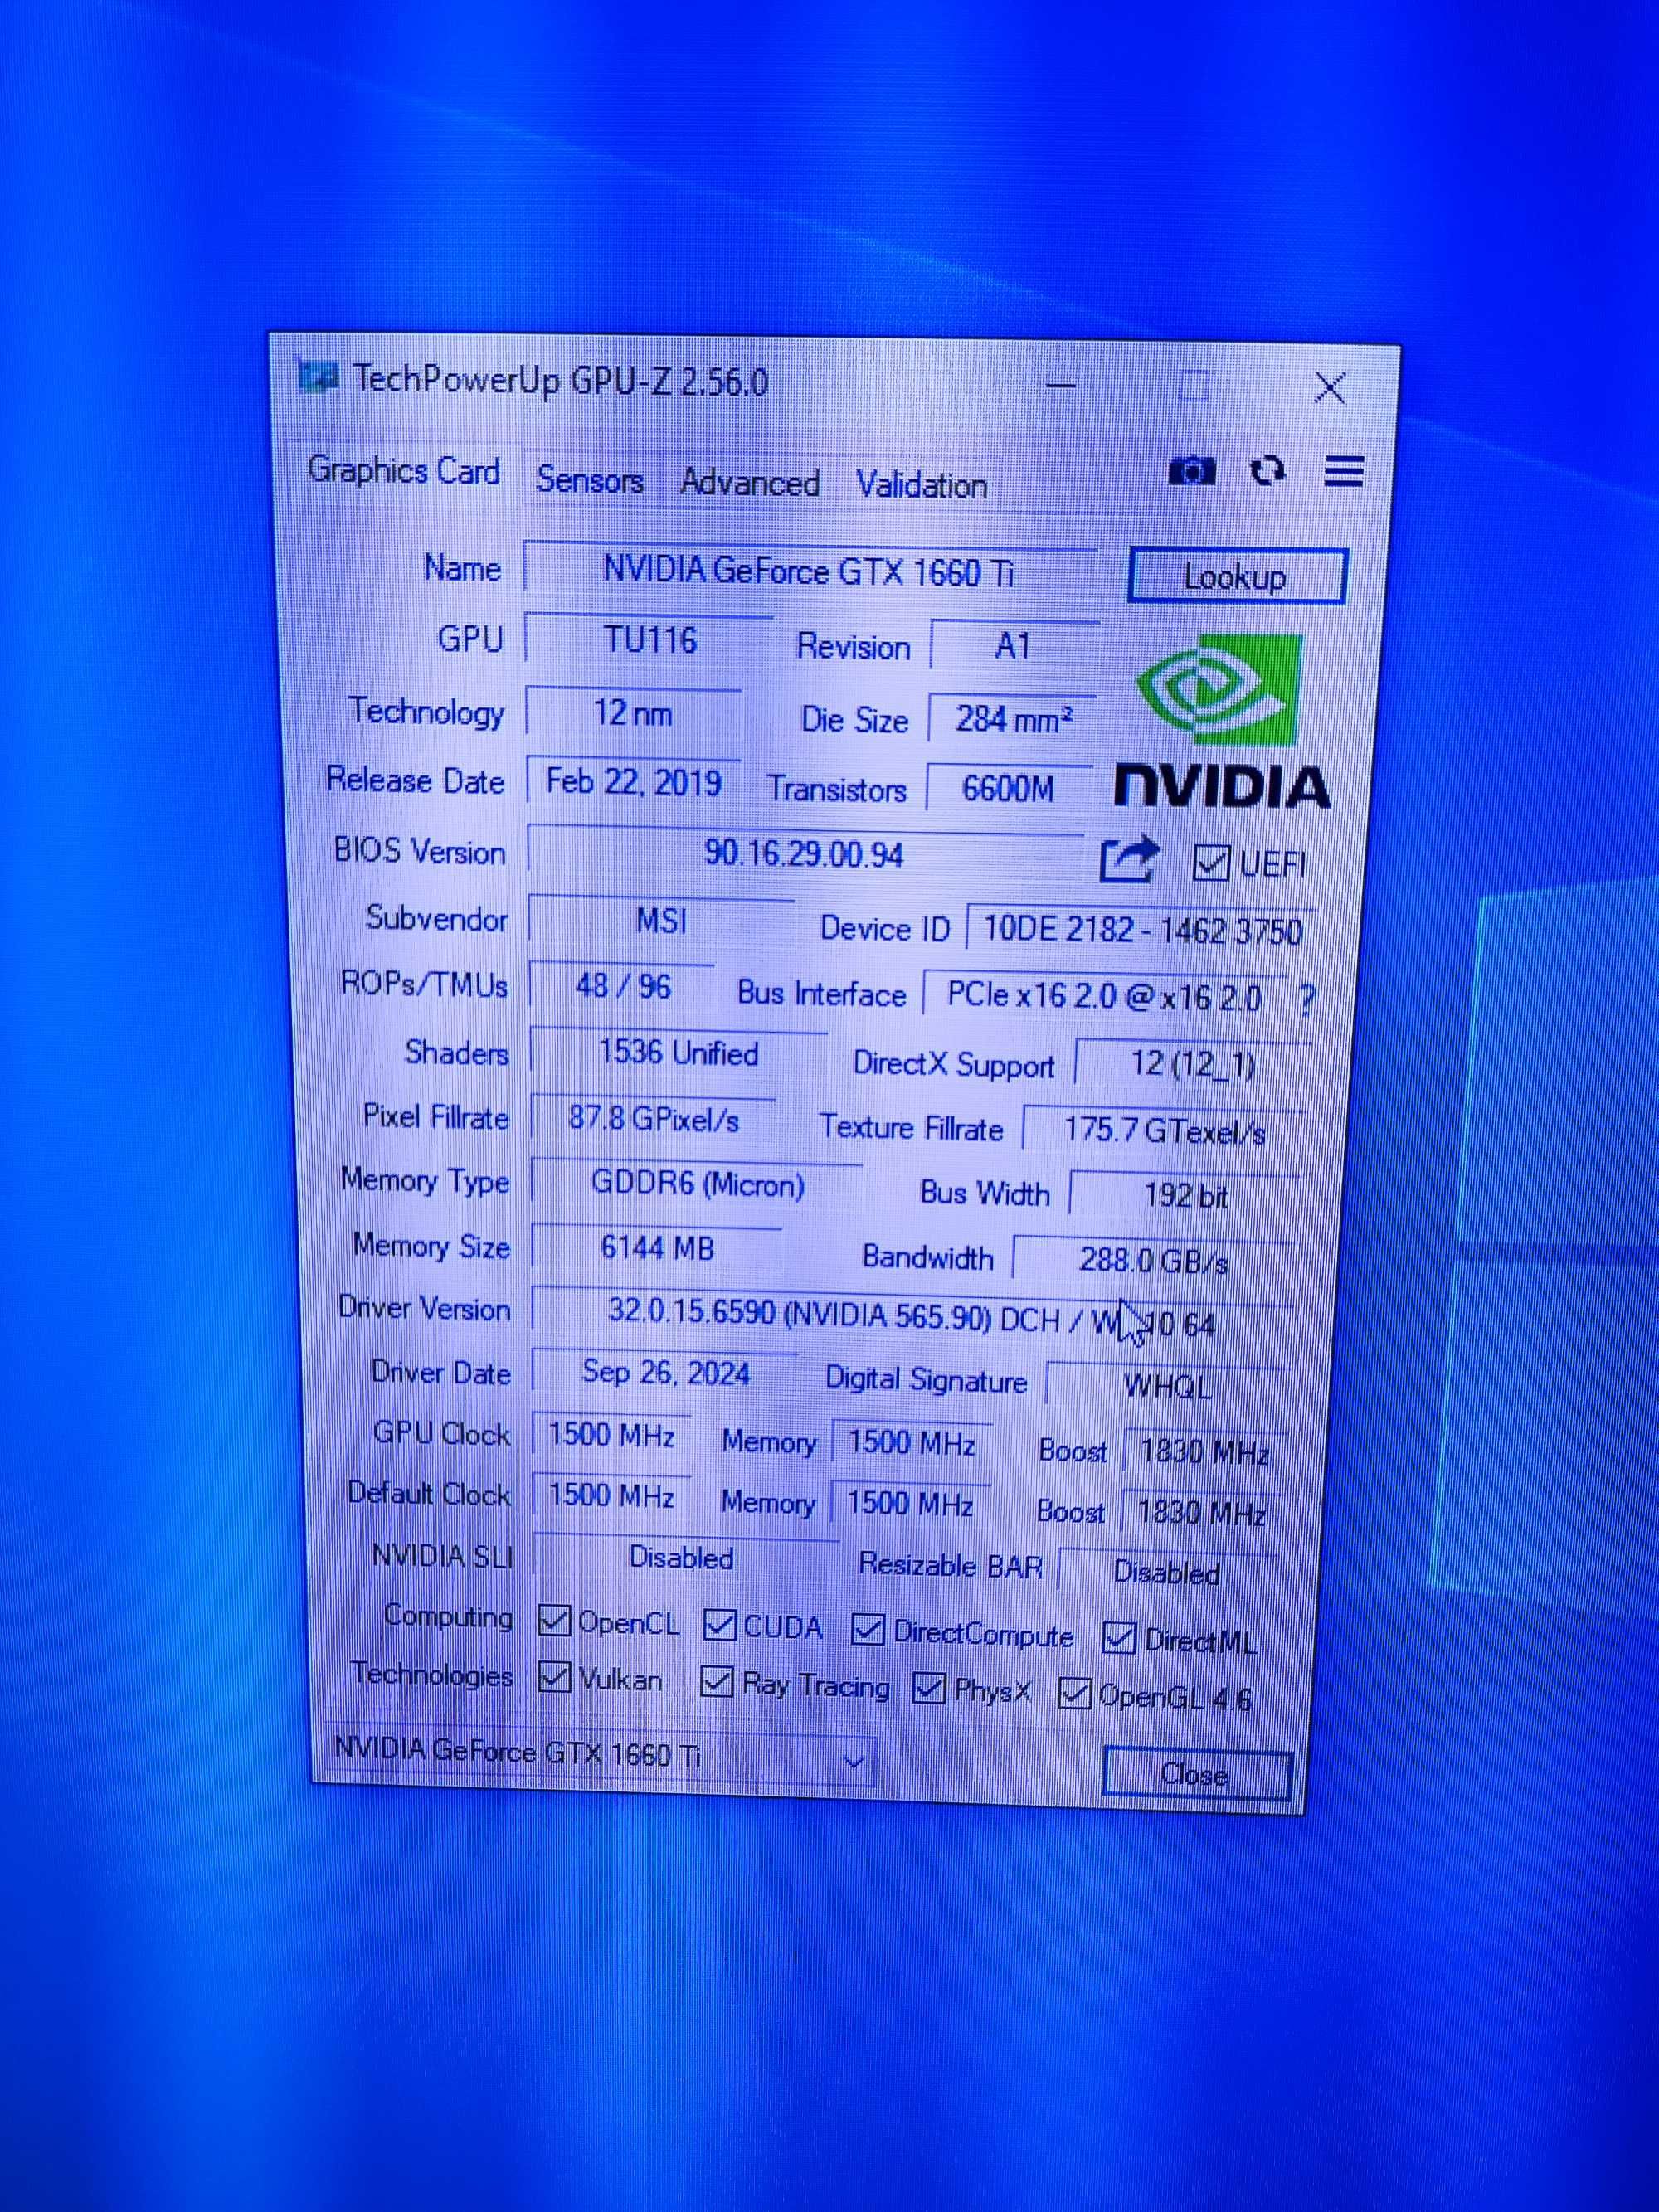1659x2212 pixels.
Task: Click the BIOS share/export arrow icon
Action: click(x=1129, y=859)
